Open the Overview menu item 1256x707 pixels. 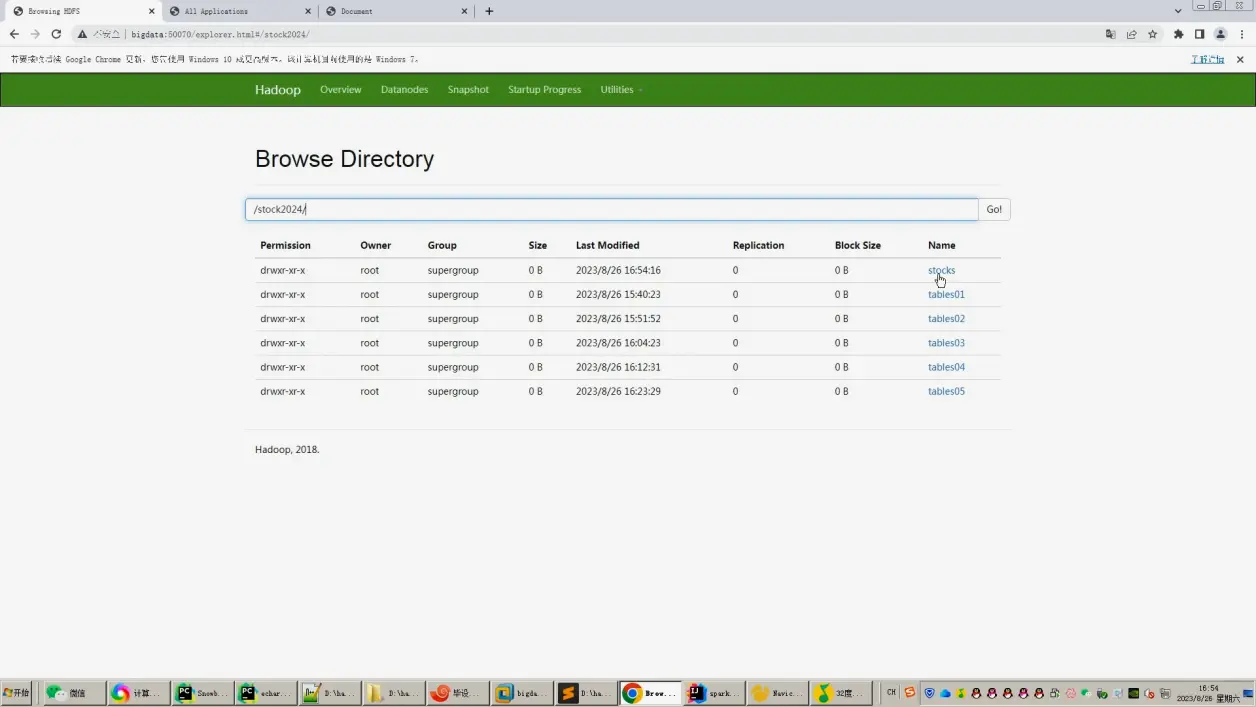point(340,90)
